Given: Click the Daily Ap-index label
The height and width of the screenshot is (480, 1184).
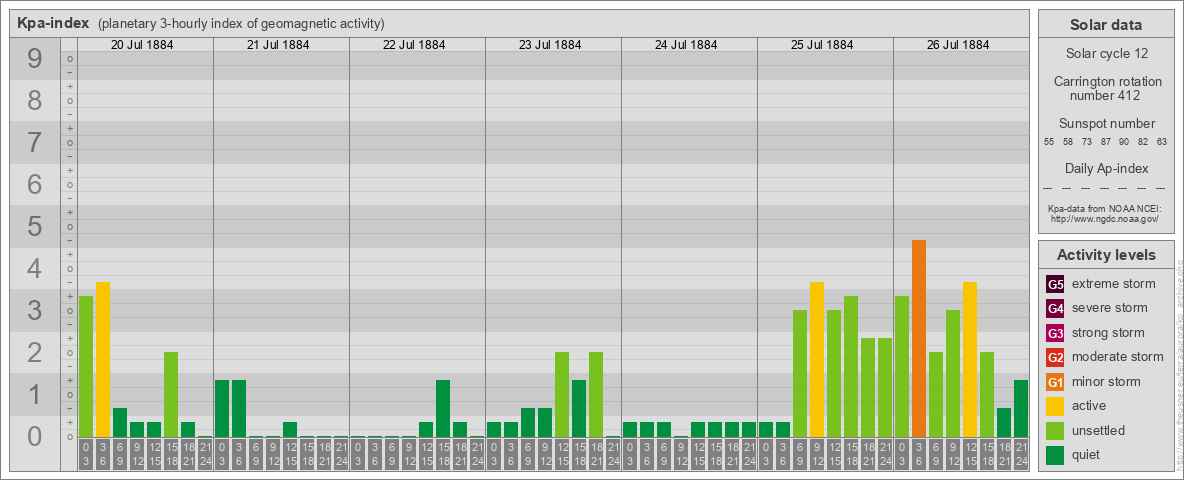Looking at the screenshot, I should click(1105, 168).
